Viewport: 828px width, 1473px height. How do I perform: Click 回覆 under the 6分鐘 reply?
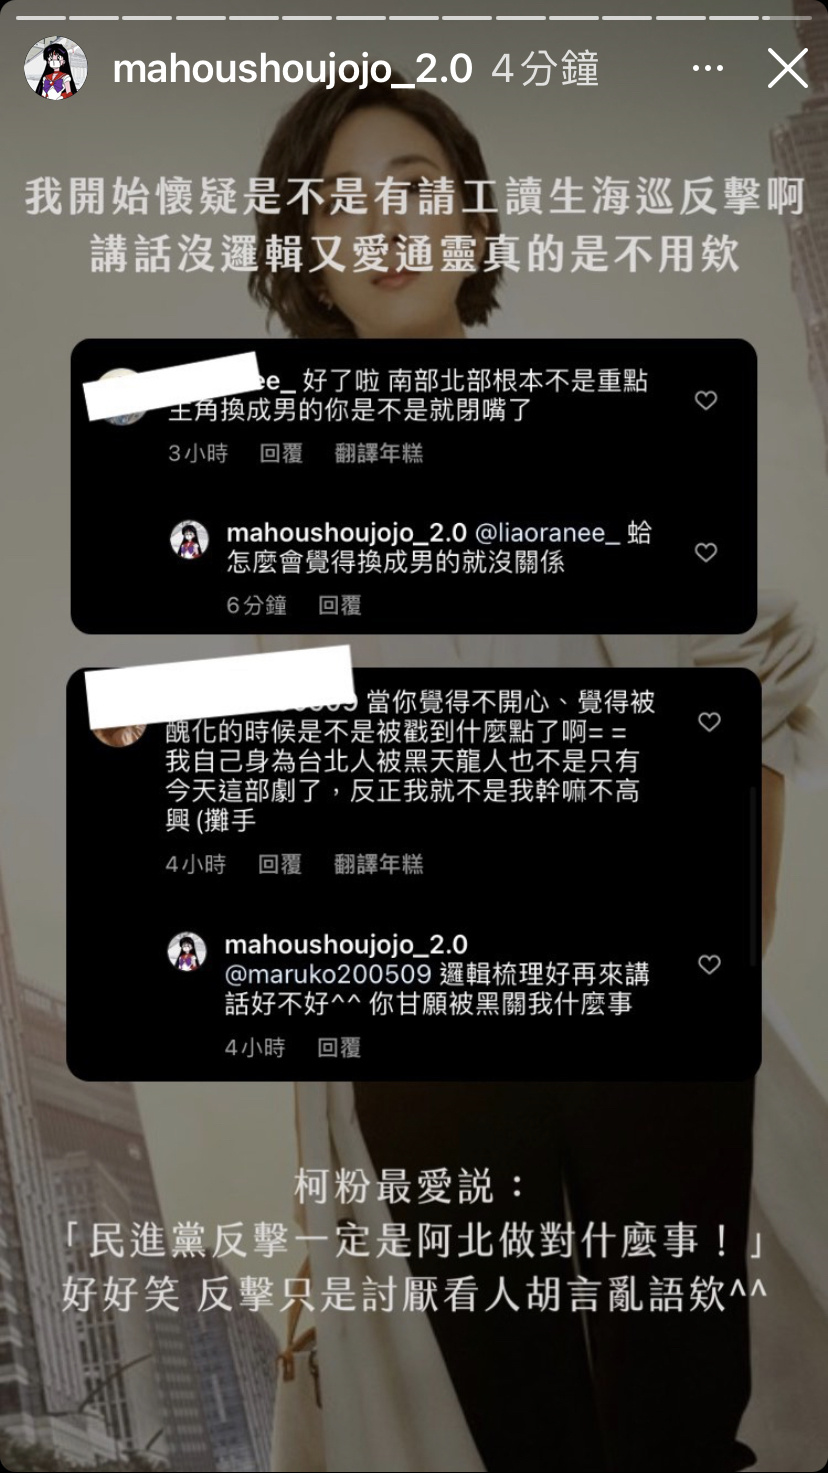click(x=339, y=605)
